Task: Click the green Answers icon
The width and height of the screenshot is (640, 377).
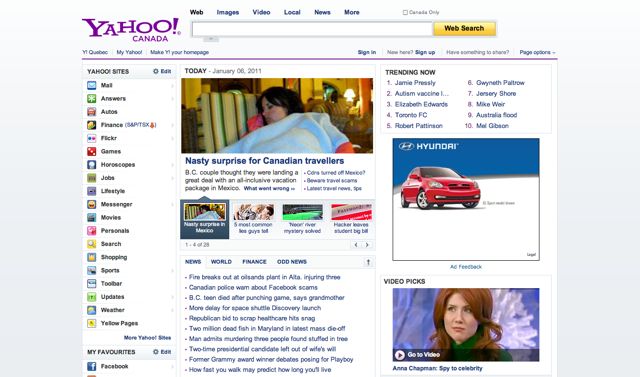Action: click(x=91, y=98)
